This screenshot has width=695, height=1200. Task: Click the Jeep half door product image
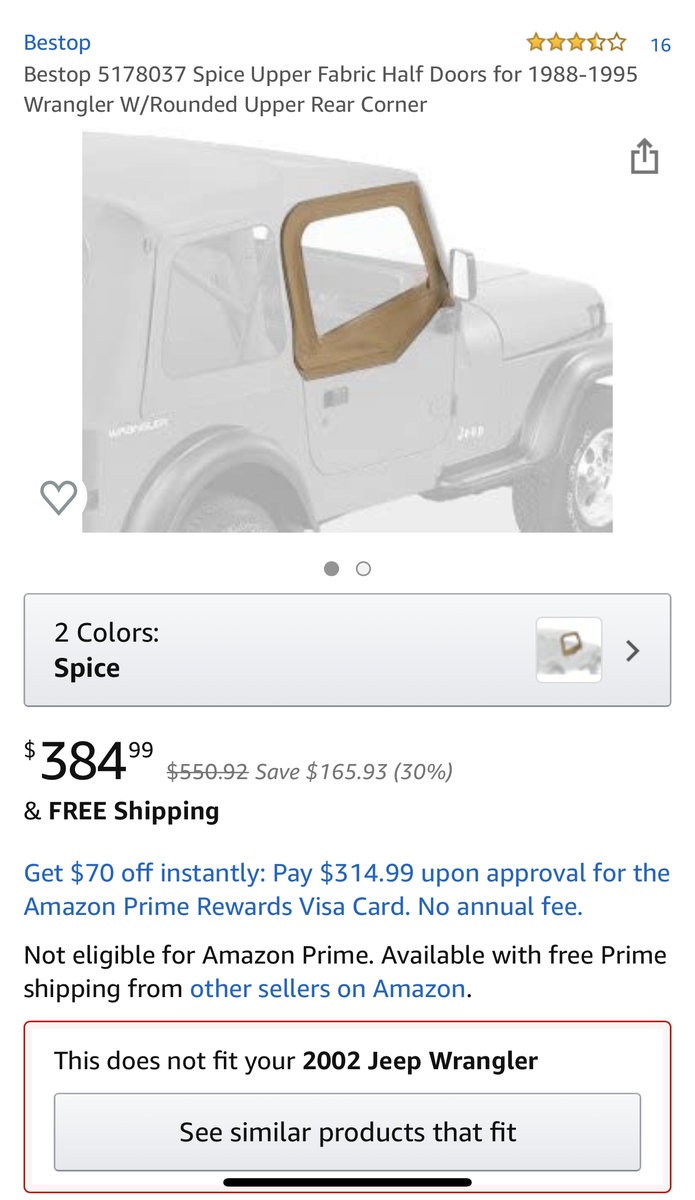(347, 333)
